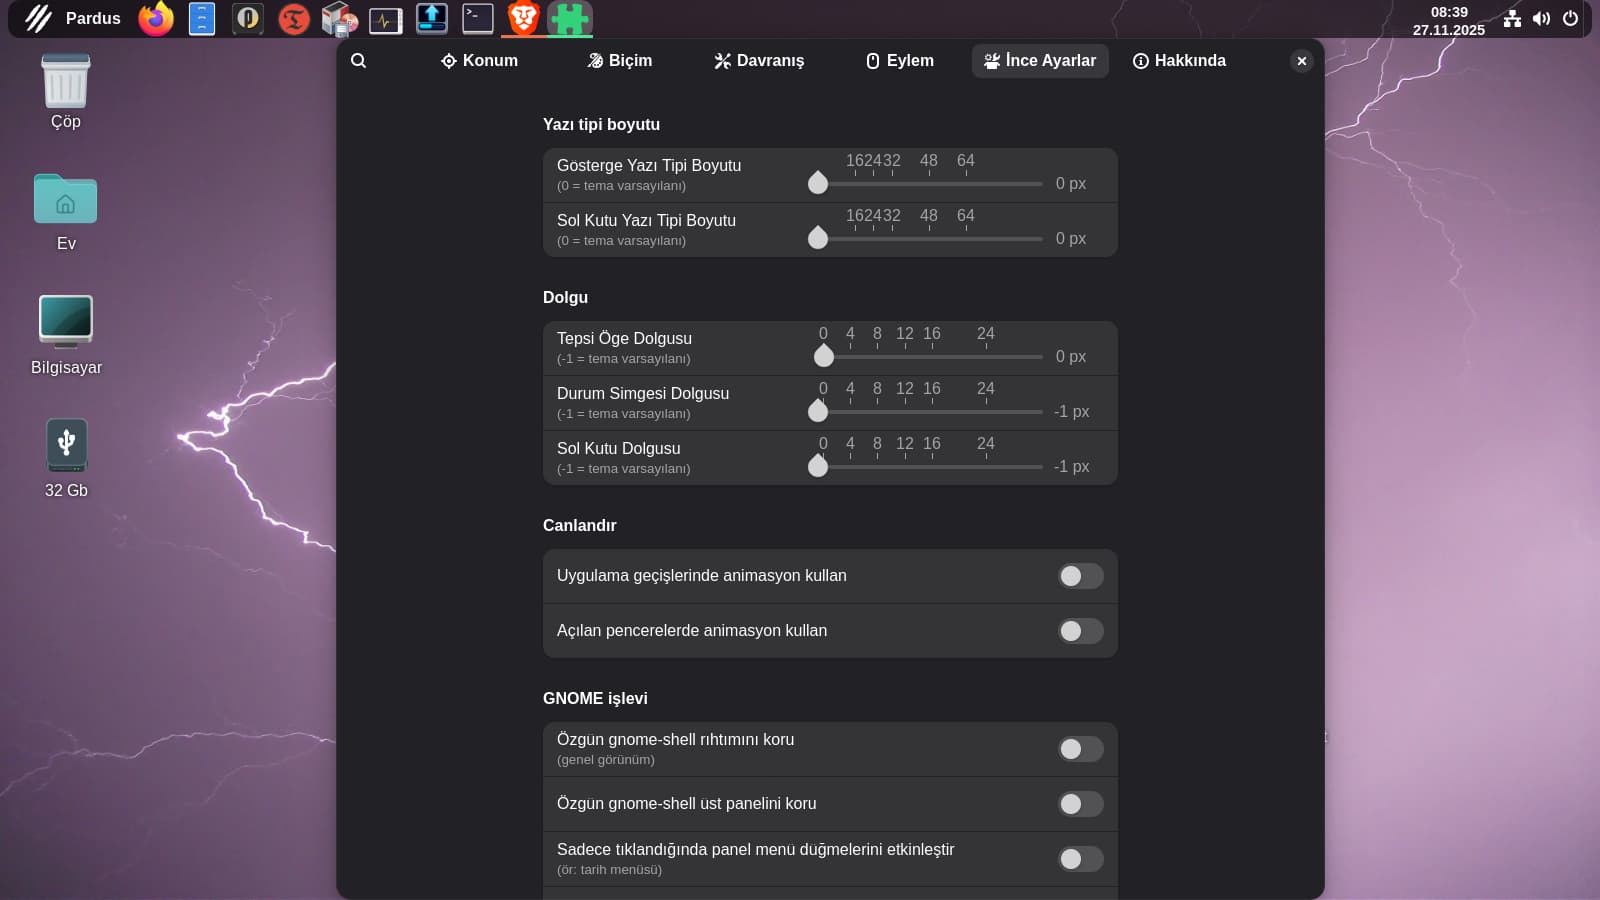The height and width of the screenshot is (900, 1600).
Task: Open the Terminal icon in the top panel
Action: point(477,18)
